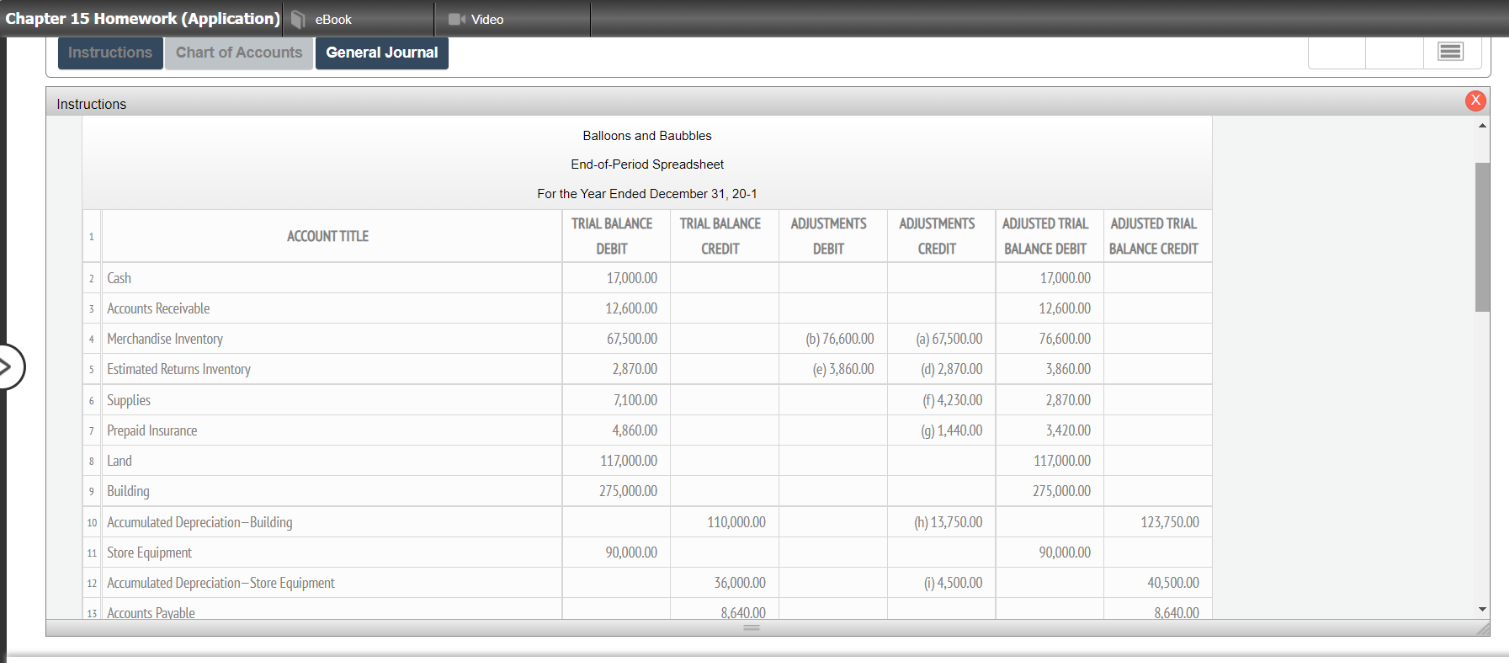Switch to the Chart of Accounts tab
This screenshot has width=1509, height=663.
(239, 52)
